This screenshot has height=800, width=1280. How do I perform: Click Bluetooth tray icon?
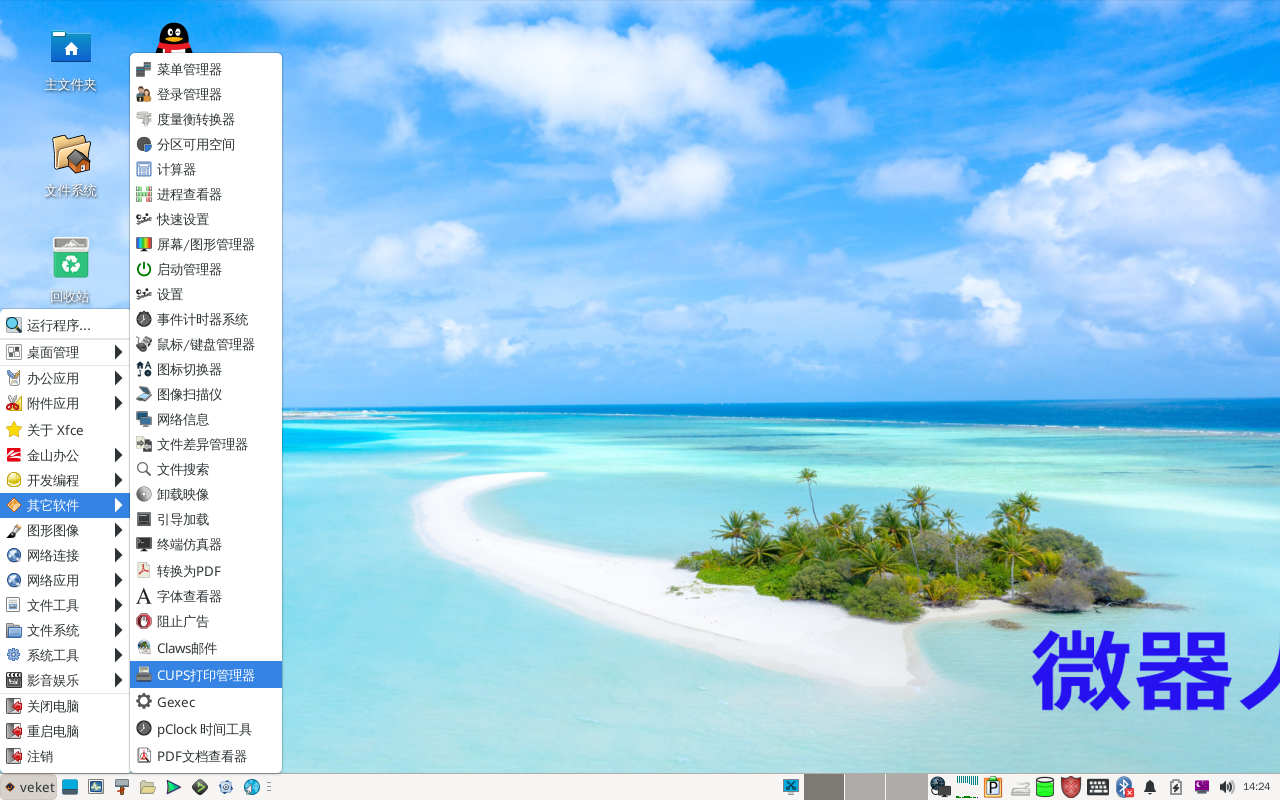pyautogui.click(x=1124, y=787)
